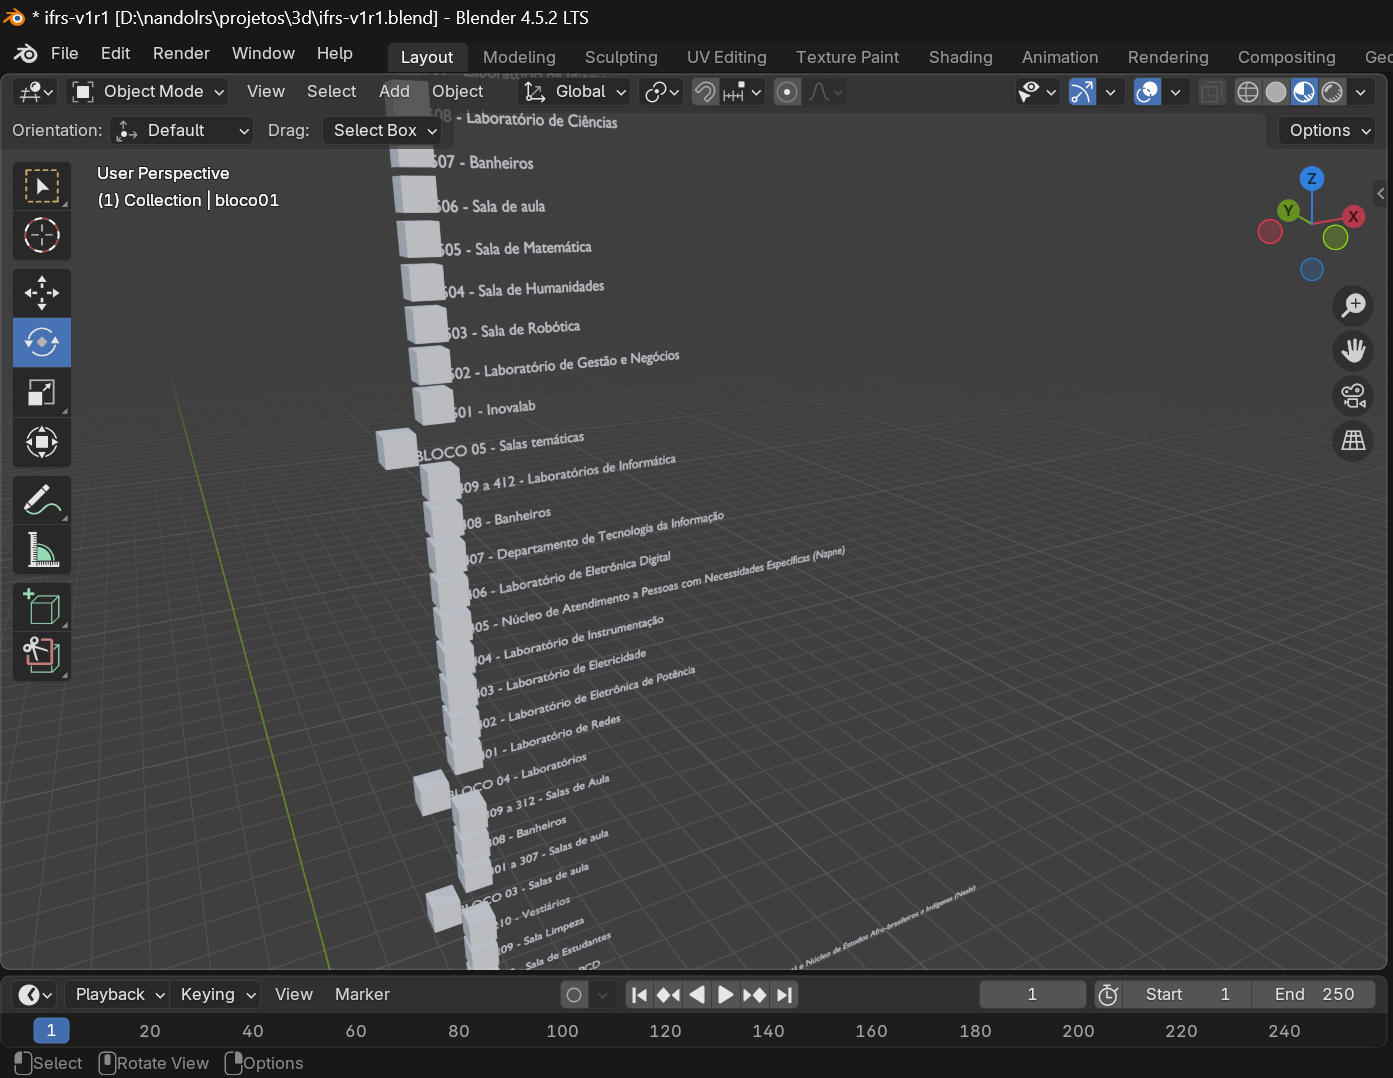Click the 3D Cursor tool
The width and height of the screenshot is (1393, 1078).
[x=41, y=236]
